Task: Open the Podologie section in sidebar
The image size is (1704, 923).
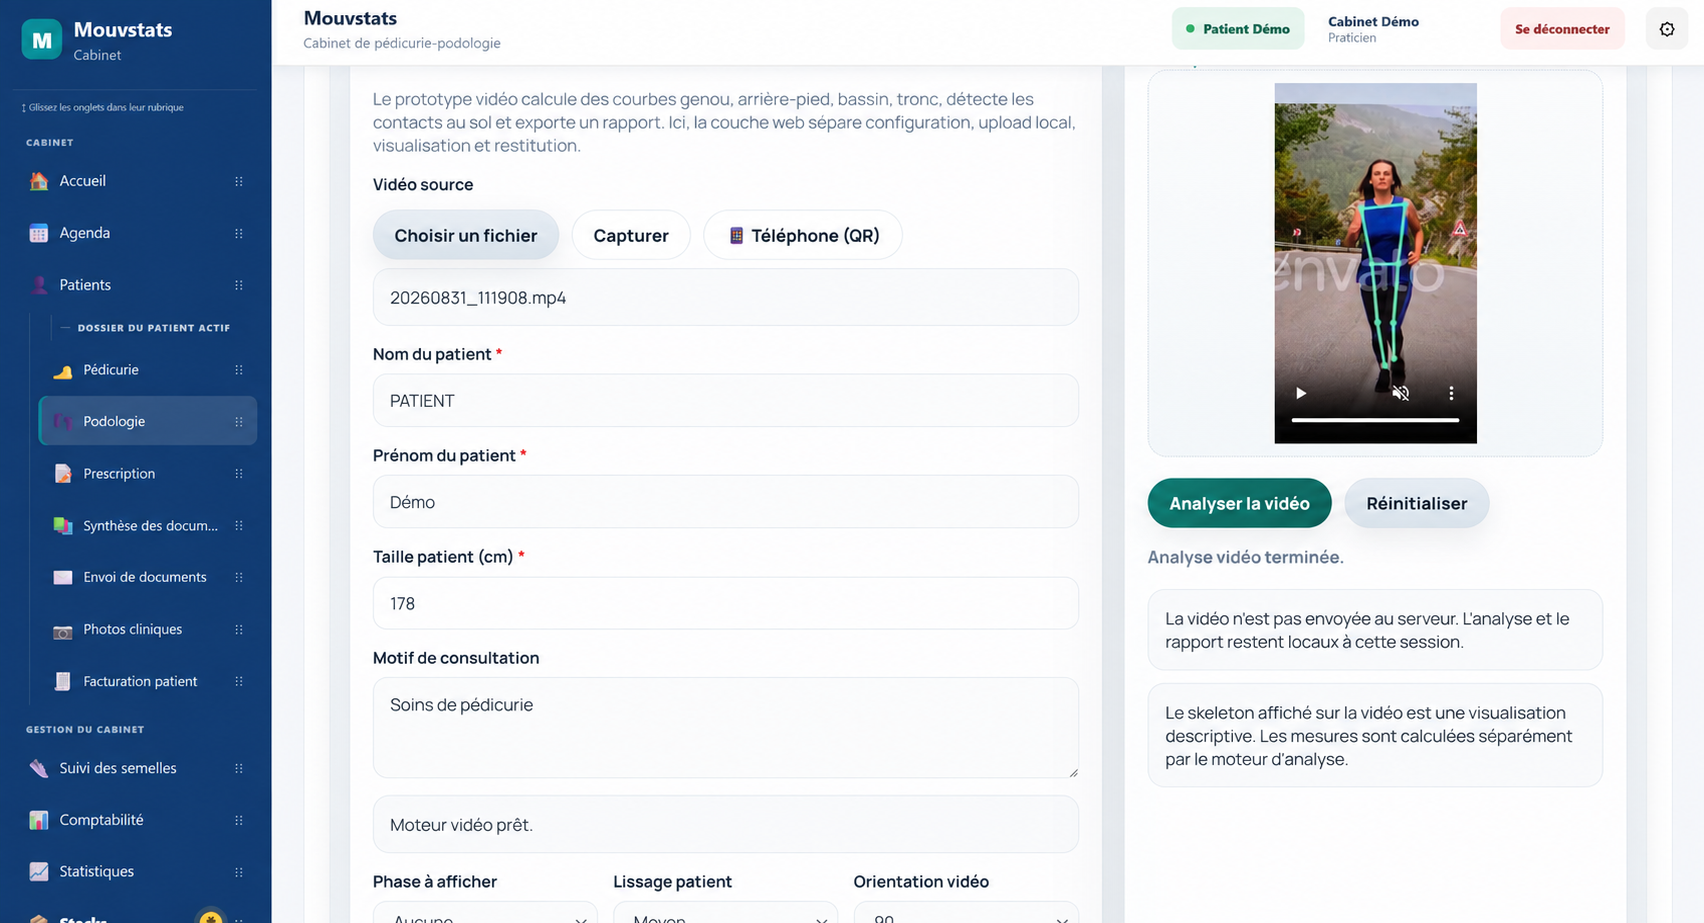Action: click(x=148, y=421)
